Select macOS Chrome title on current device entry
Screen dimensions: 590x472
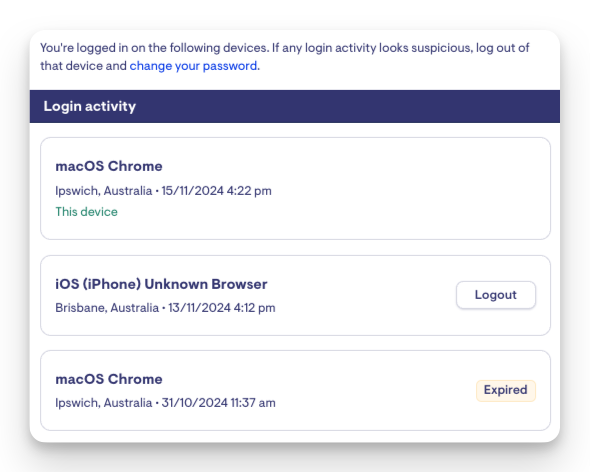[109, 166]
